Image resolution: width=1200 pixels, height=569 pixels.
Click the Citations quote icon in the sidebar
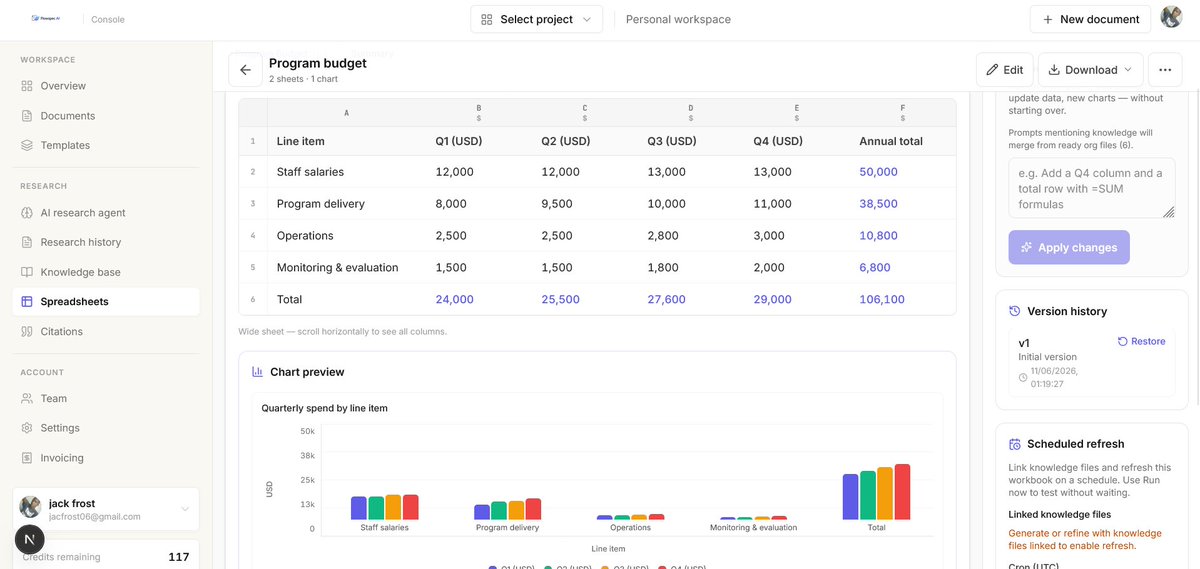pyautogui.click(x=27, y=331)
